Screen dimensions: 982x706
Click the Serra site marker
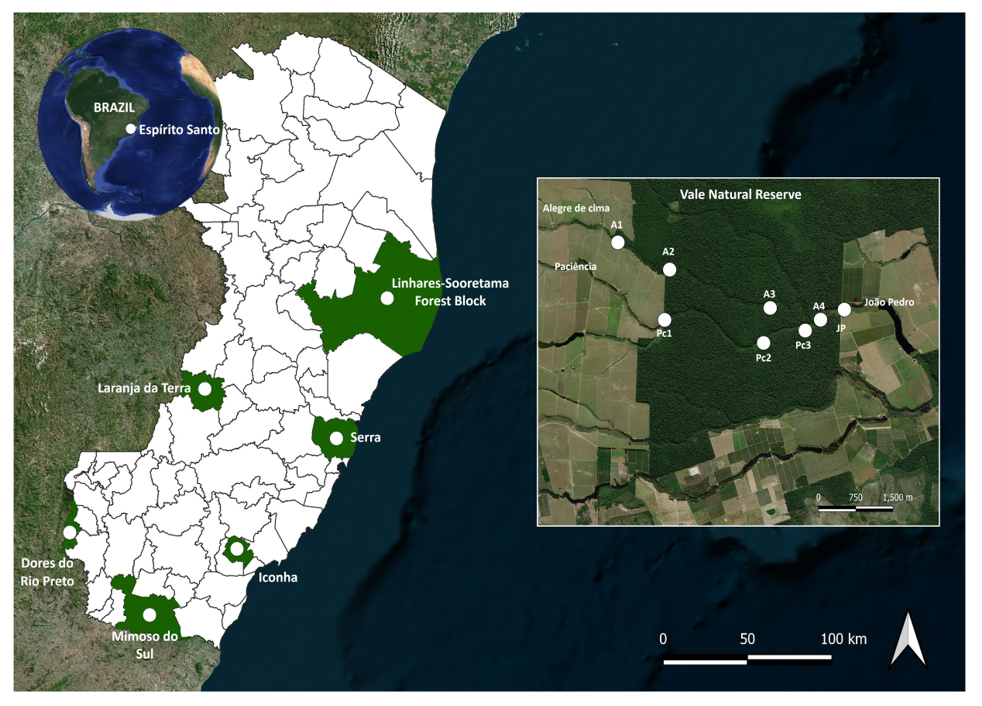tap(336, 438)
